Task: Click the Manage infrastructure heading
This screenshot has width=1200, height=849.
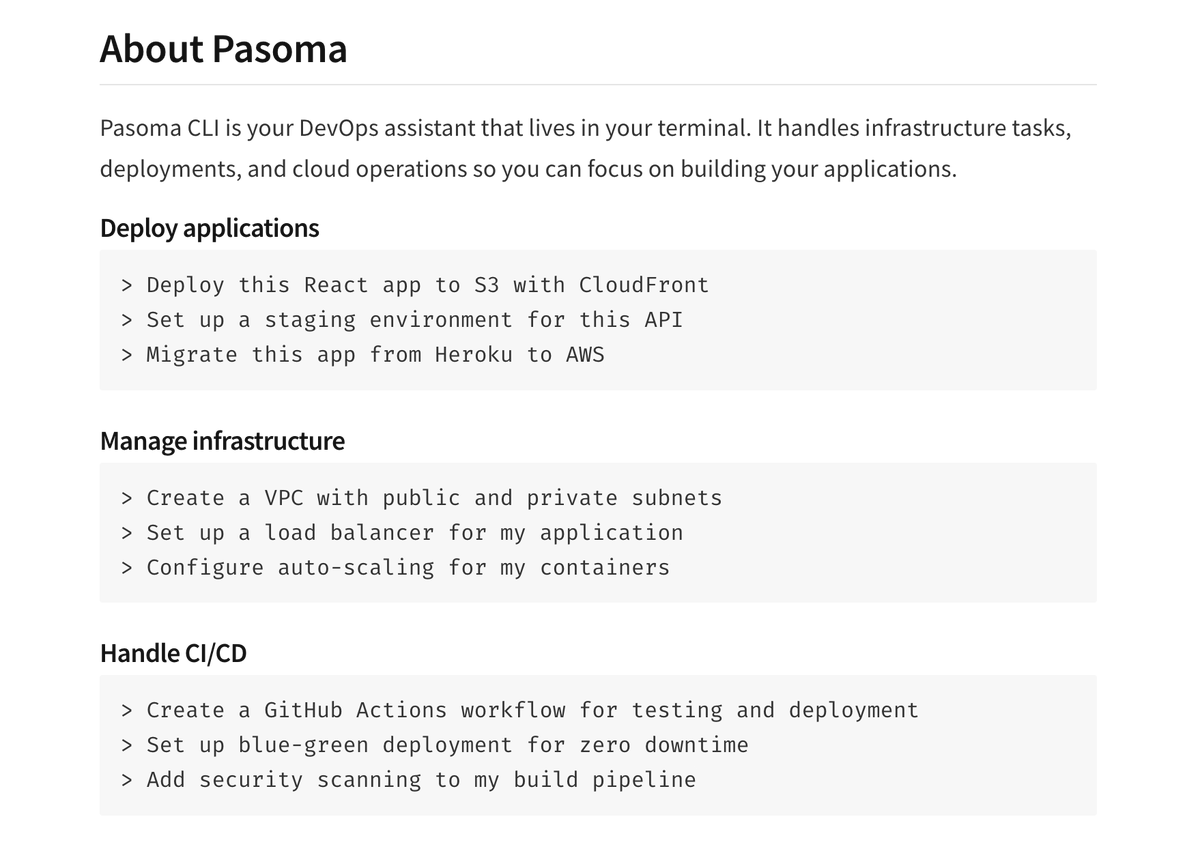Action: (222, 441)
